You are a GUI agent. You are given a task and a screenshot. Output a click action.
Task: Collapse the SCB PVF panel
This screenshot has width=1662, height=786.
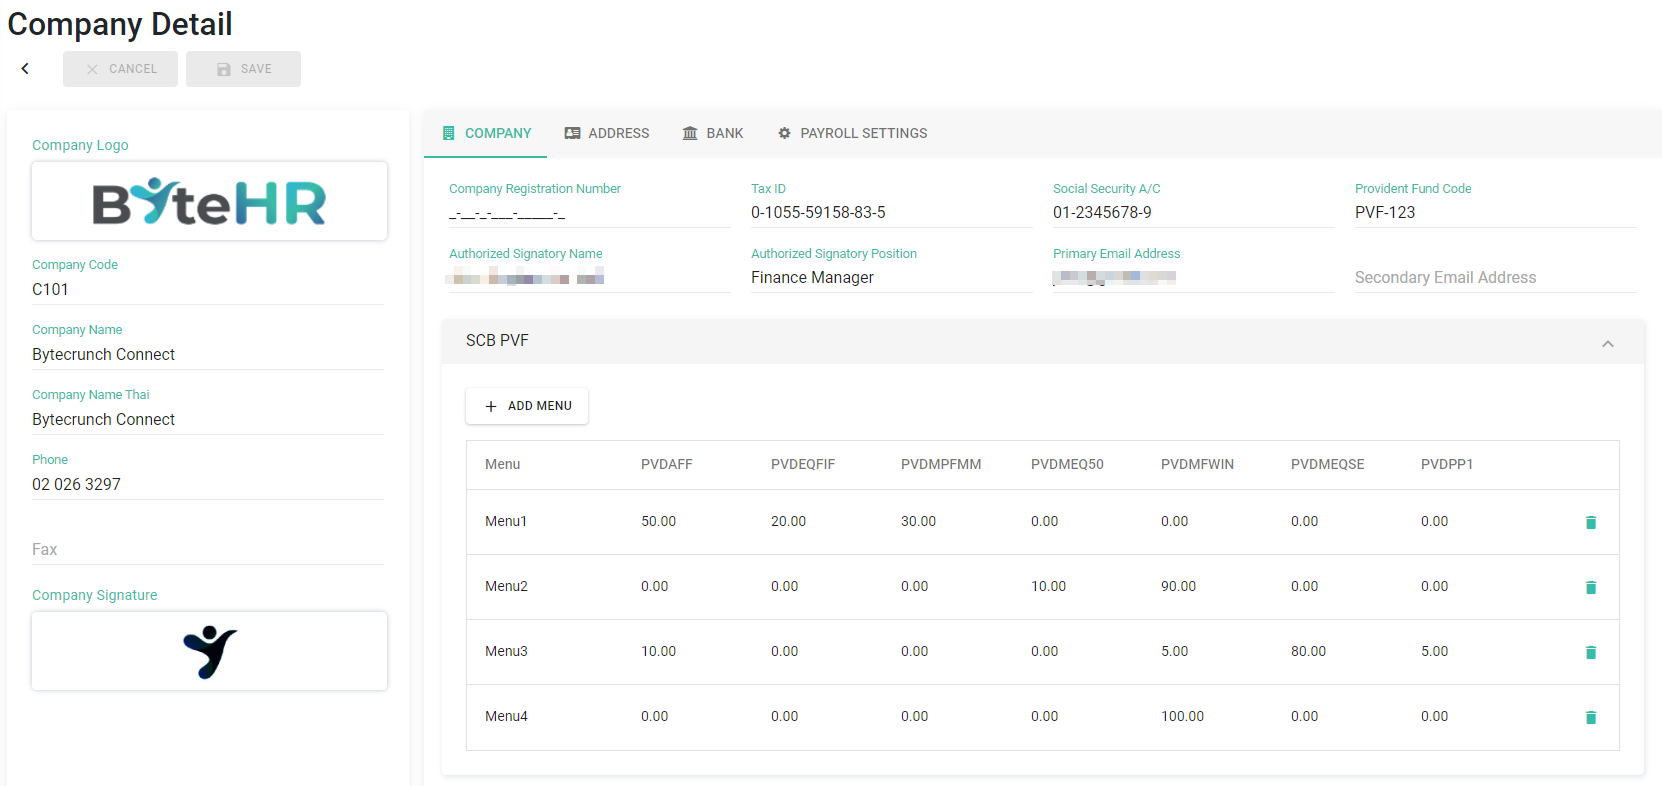pyautogui.click(x=1608, y=343)
